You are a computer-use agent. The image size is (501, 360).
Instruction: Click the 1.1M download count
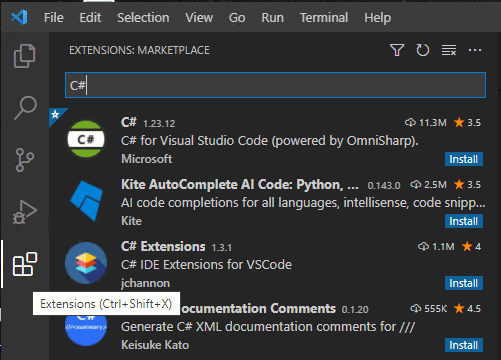(x=436, y=247)
